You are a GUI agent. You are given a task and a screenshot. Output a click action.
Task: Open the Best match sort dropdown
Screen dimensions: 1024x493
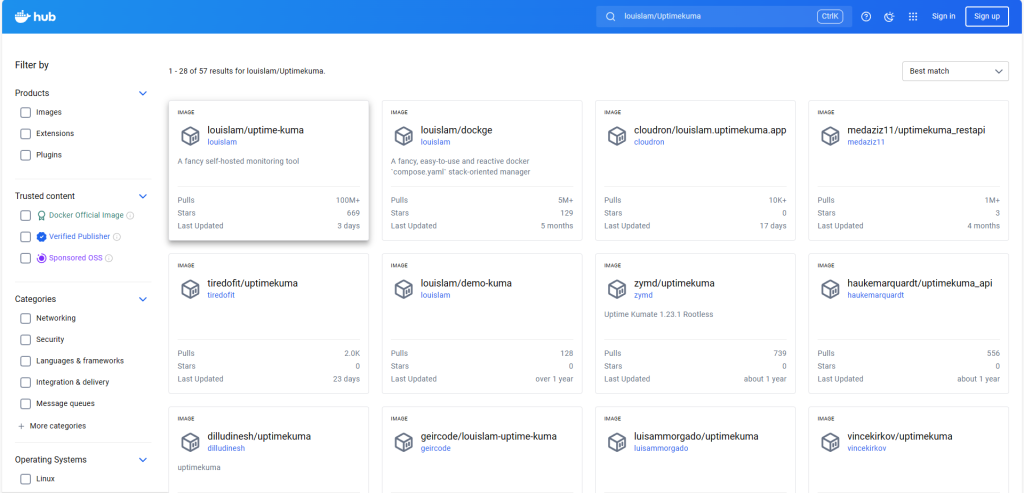click(954, 71)
